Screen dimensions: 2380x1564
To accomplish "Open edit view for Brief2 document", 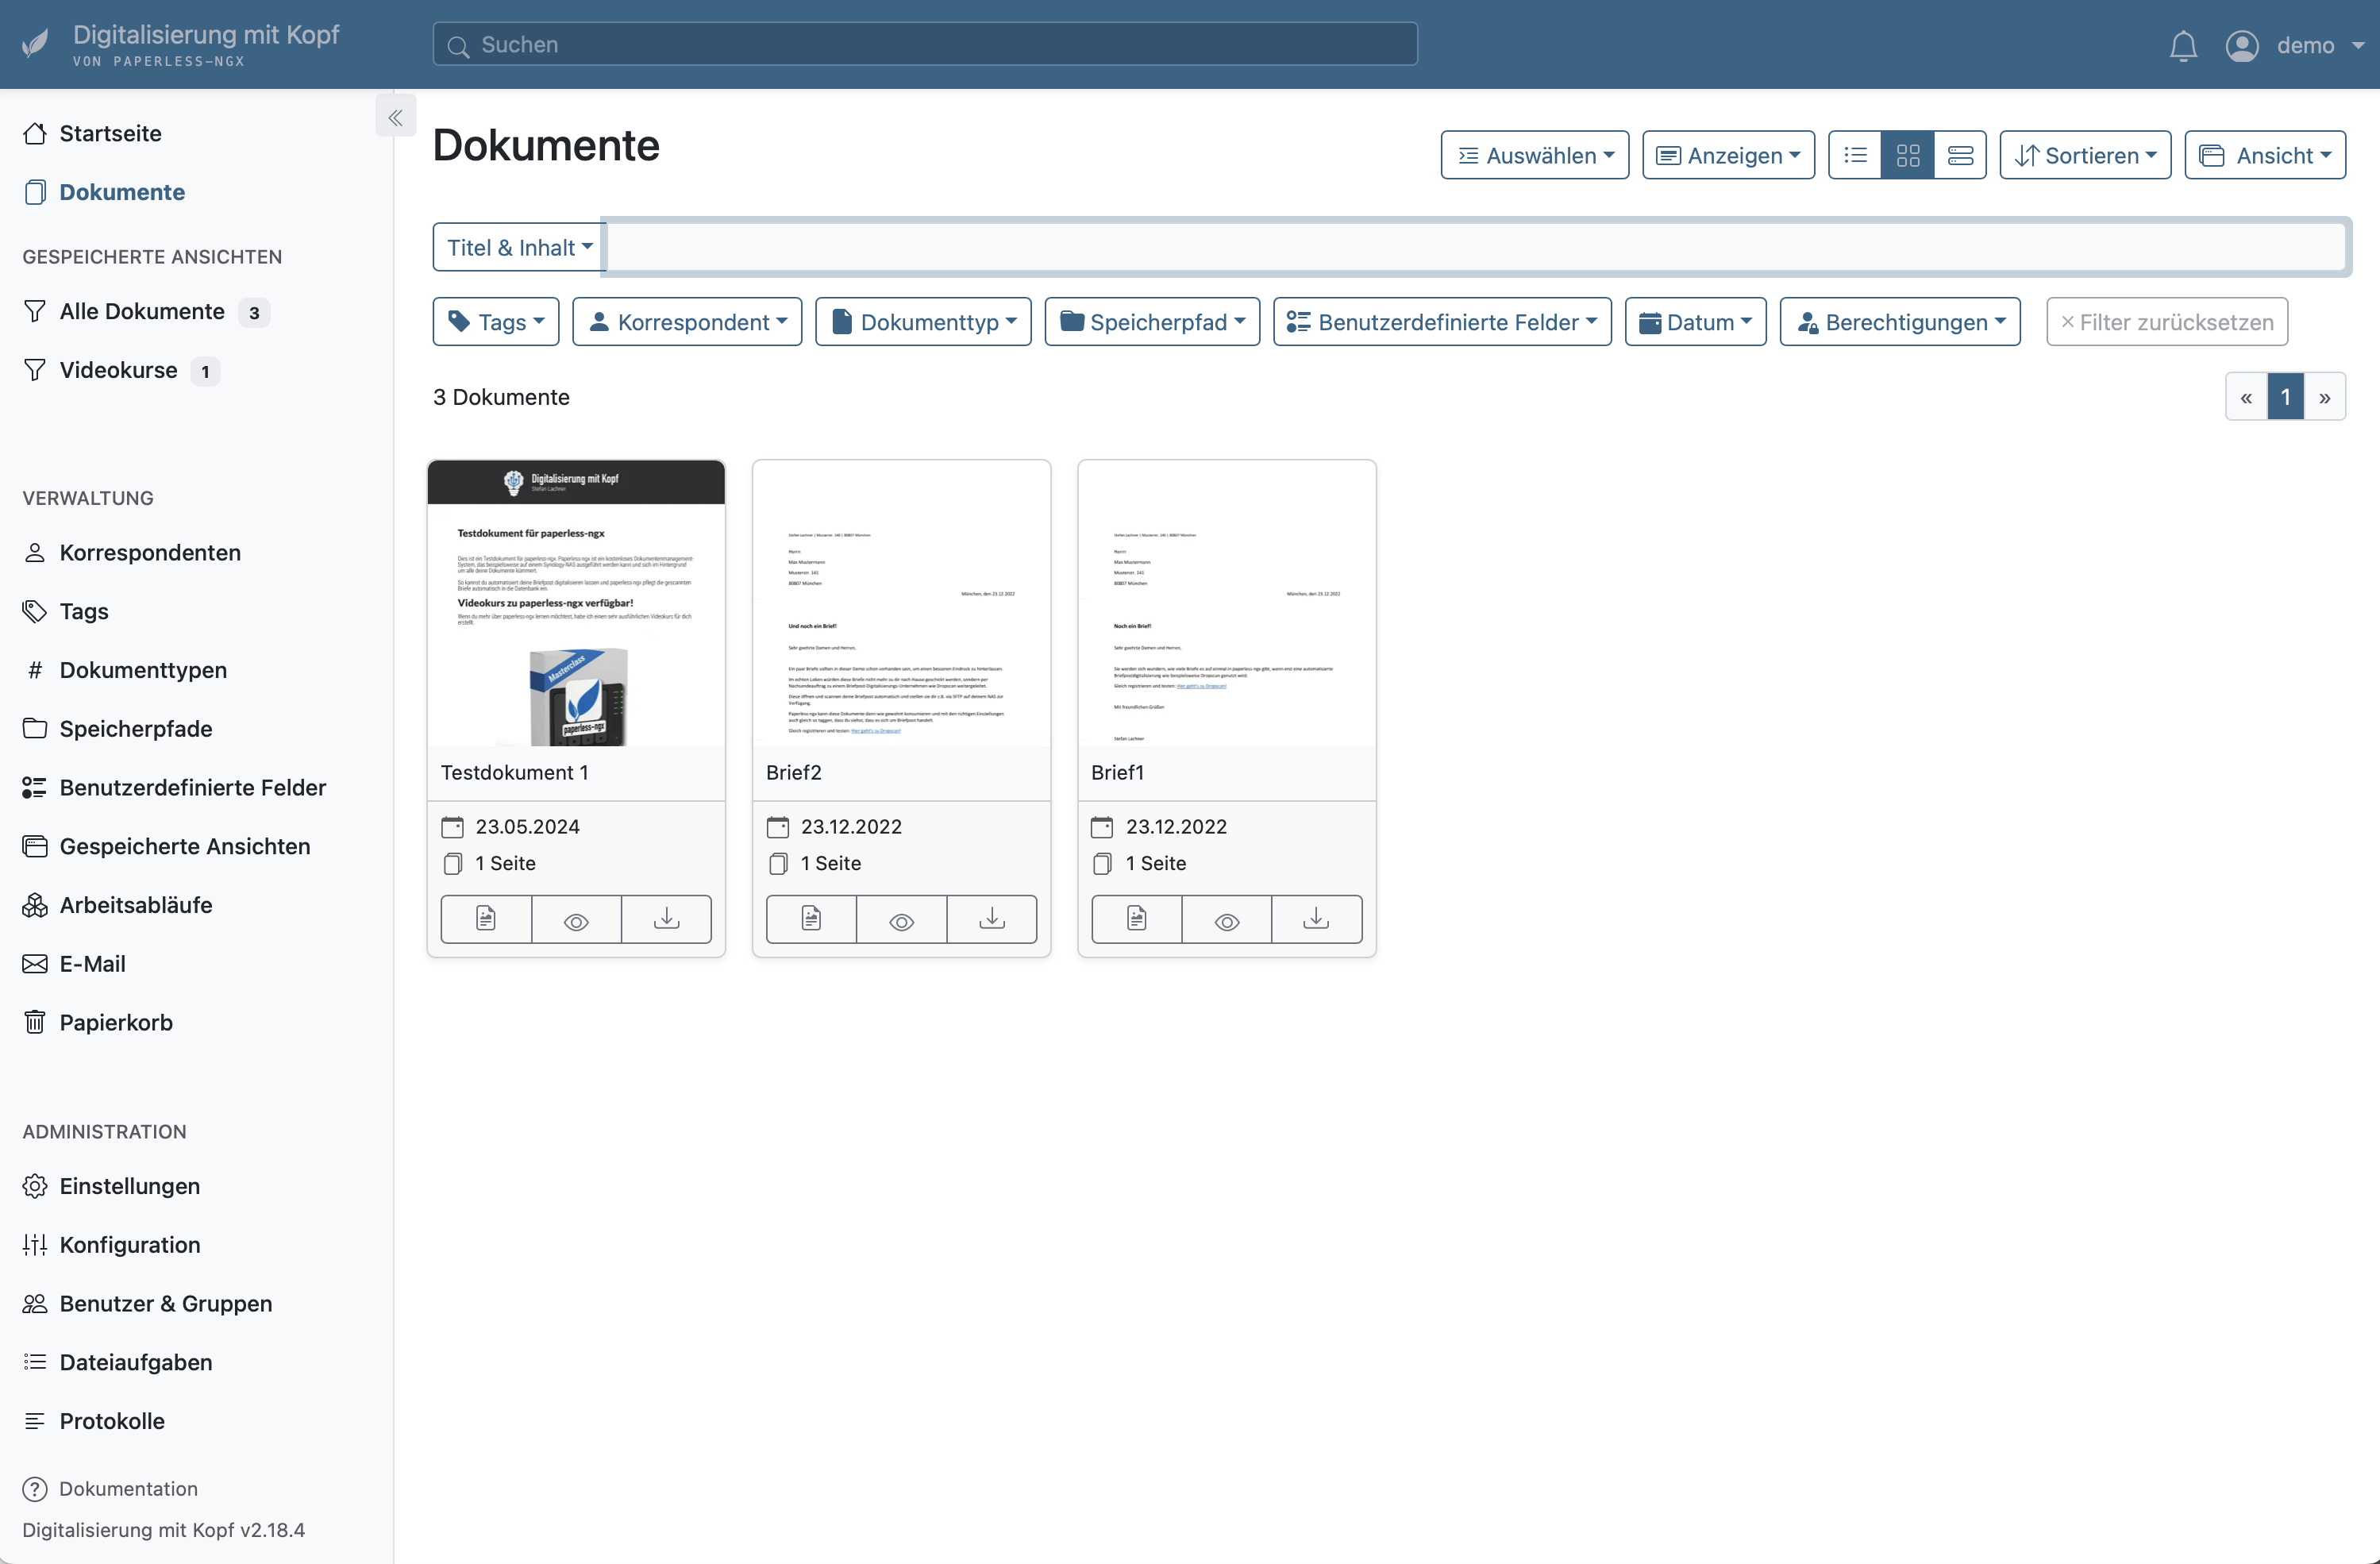I will coord(811,919).
